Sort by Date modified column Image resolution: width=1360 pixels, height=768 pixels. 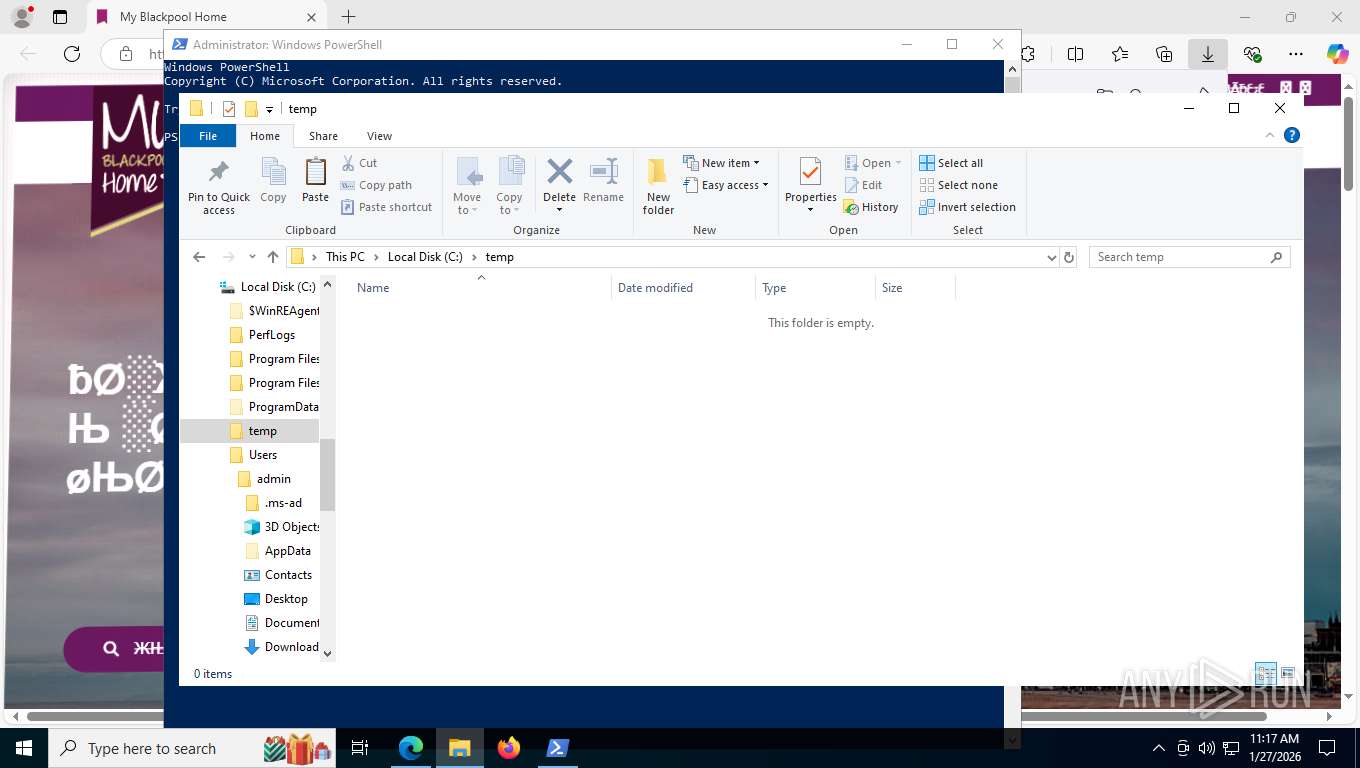(683, 287)
